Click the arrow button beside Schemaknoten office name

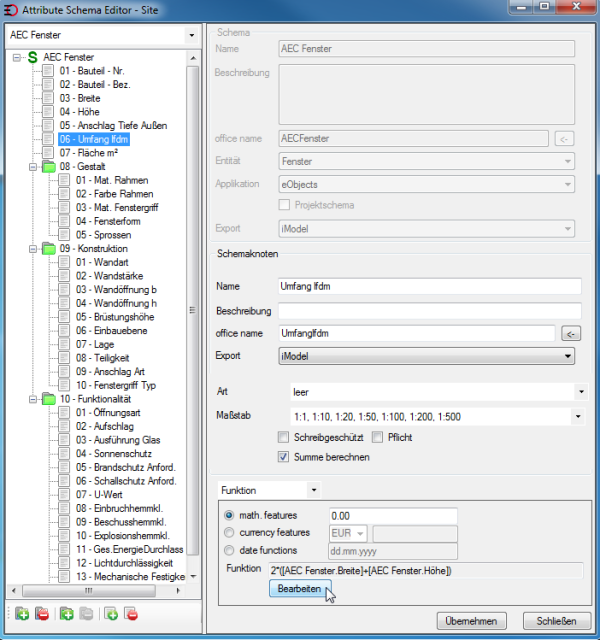click(x=571, y=333)
